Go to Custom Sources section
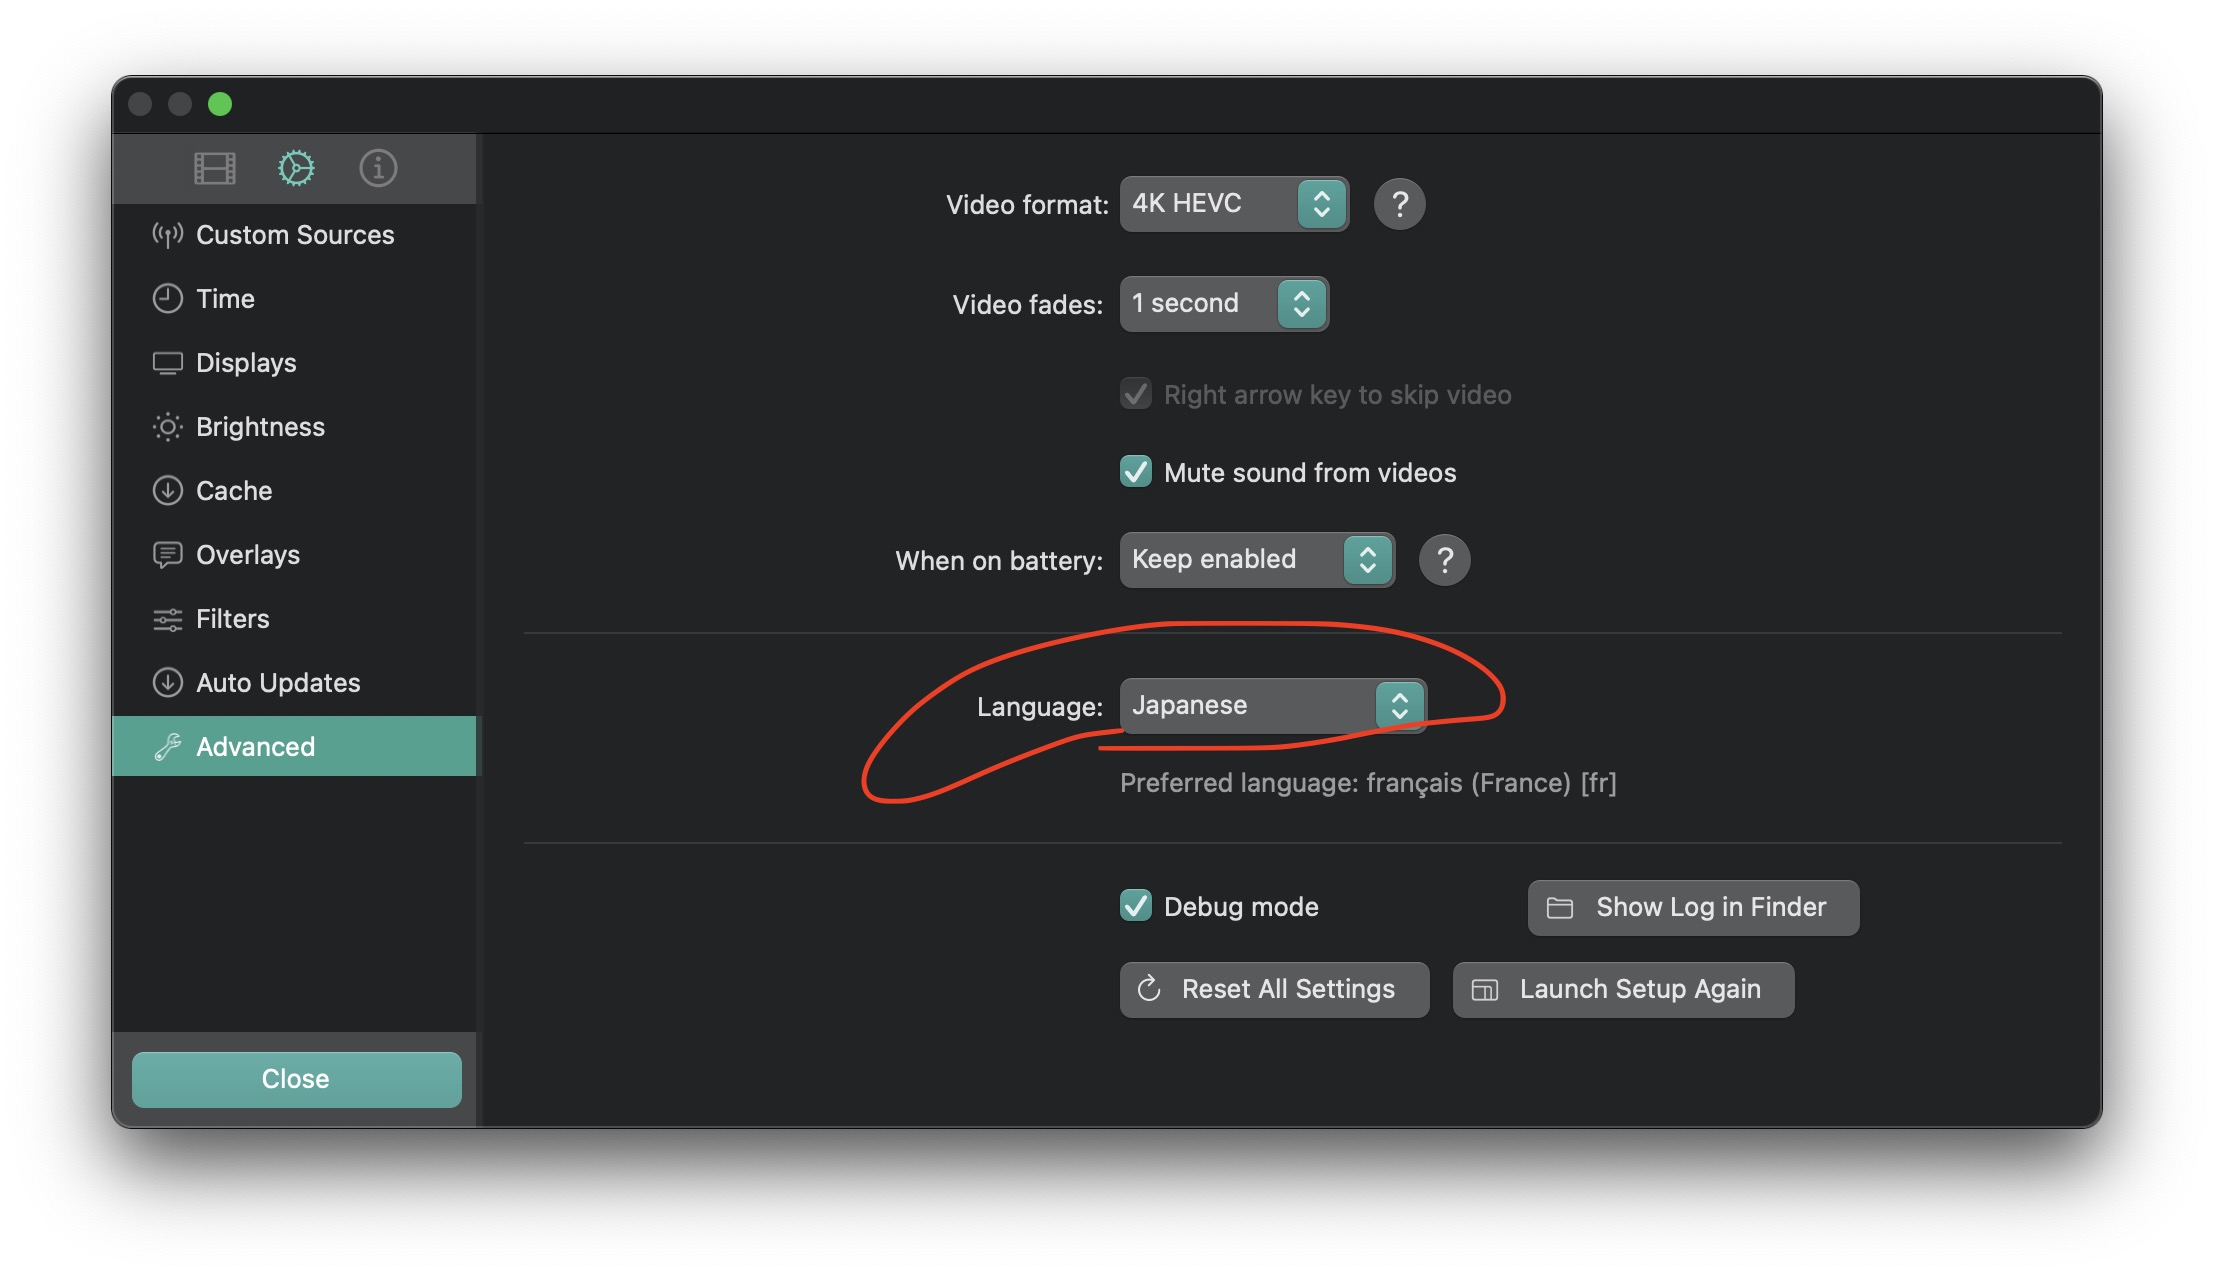Viewport: 2214px width, 1276px height. click(295, 235)
